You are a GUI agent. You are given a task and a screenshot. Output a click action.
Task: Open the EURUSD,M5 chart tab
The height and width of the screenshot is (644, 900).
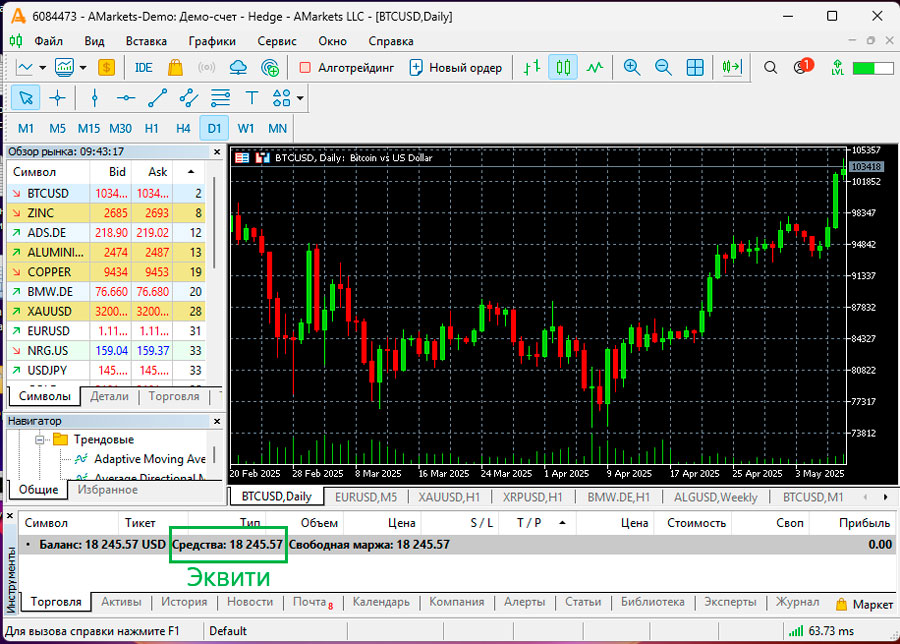366,497
